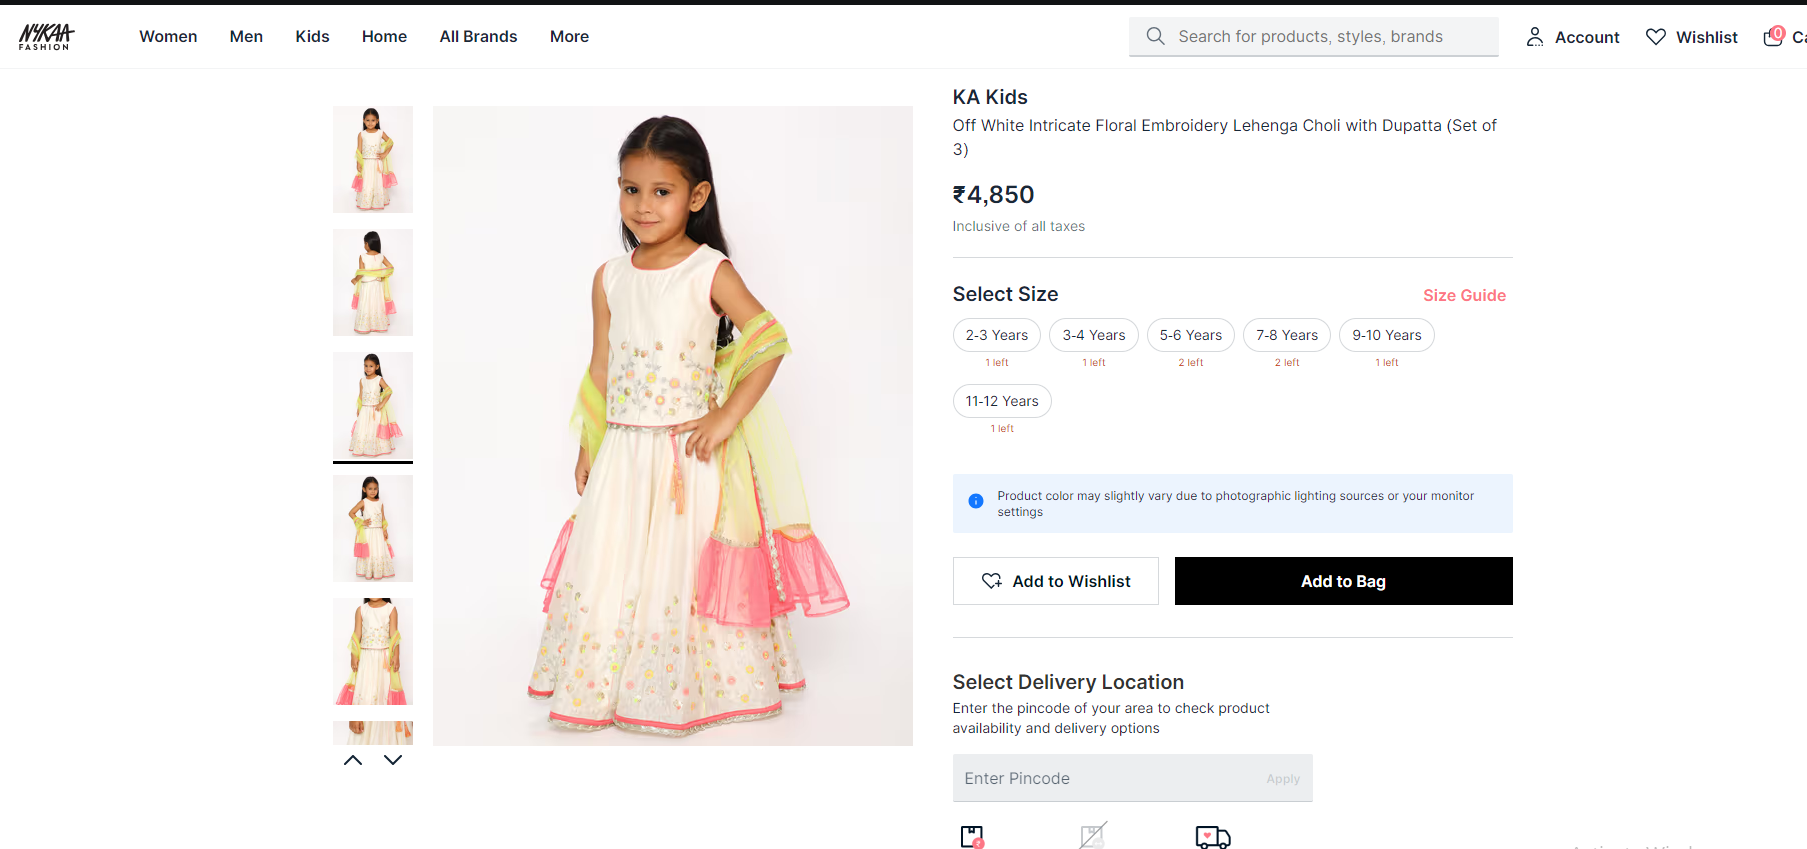Select the first product thumbnail image
Image resolution: width=1807 pixels, height=849 pixels.
(373, 159)
